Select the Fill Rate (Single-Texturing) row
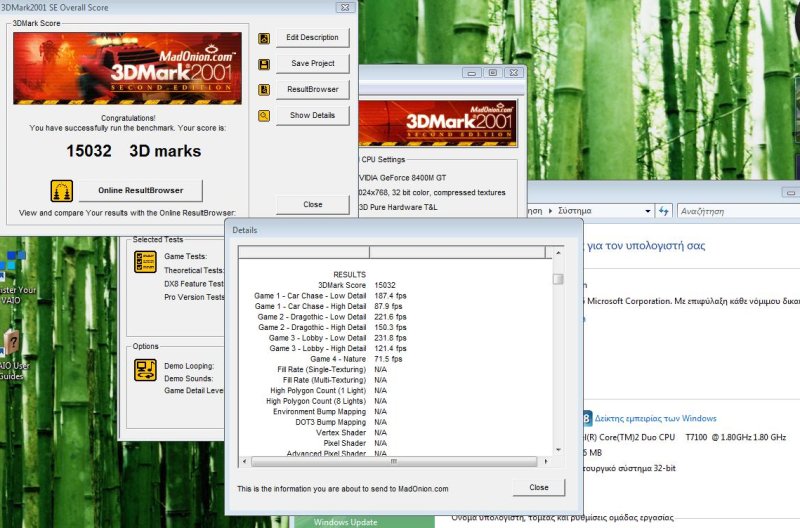This screenshot has height=528, width=800. pos(332,369)
